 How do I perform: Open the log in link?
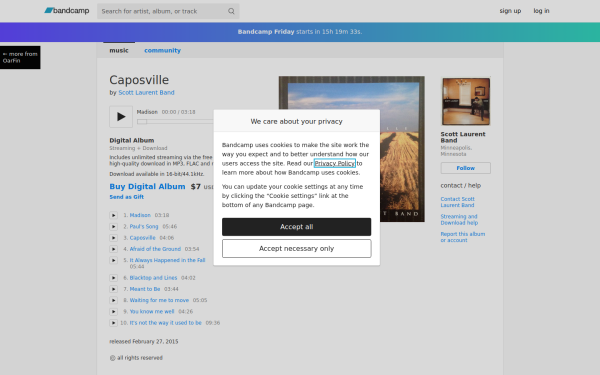541,11
